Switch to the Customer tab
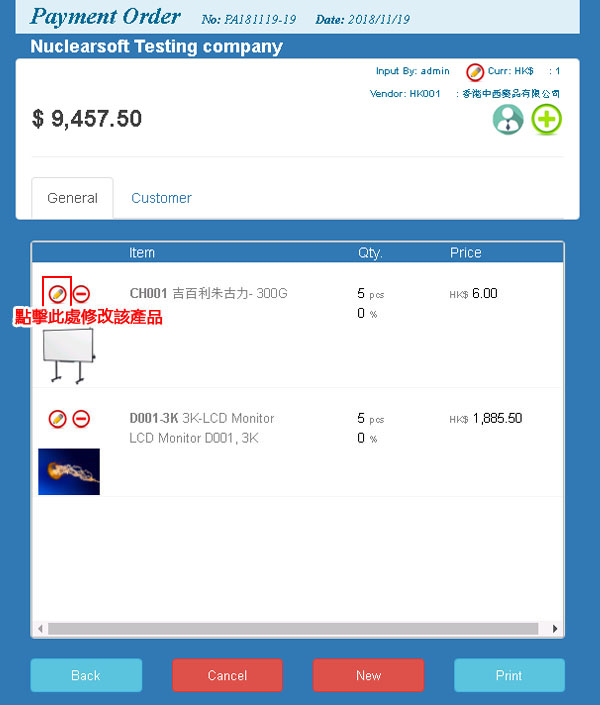Screen dimensions: 600x705 [161, 198]
